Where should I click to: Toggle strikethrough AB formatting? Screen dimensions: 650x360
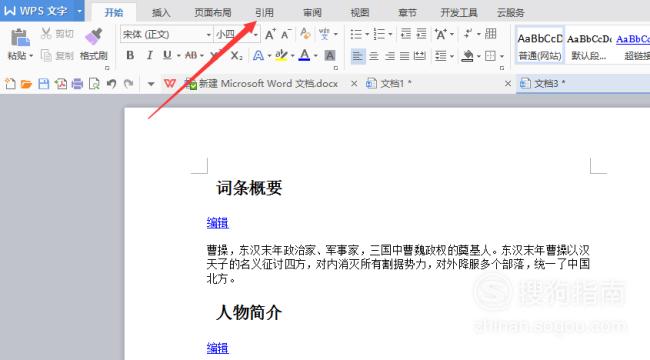click(191, 55)
